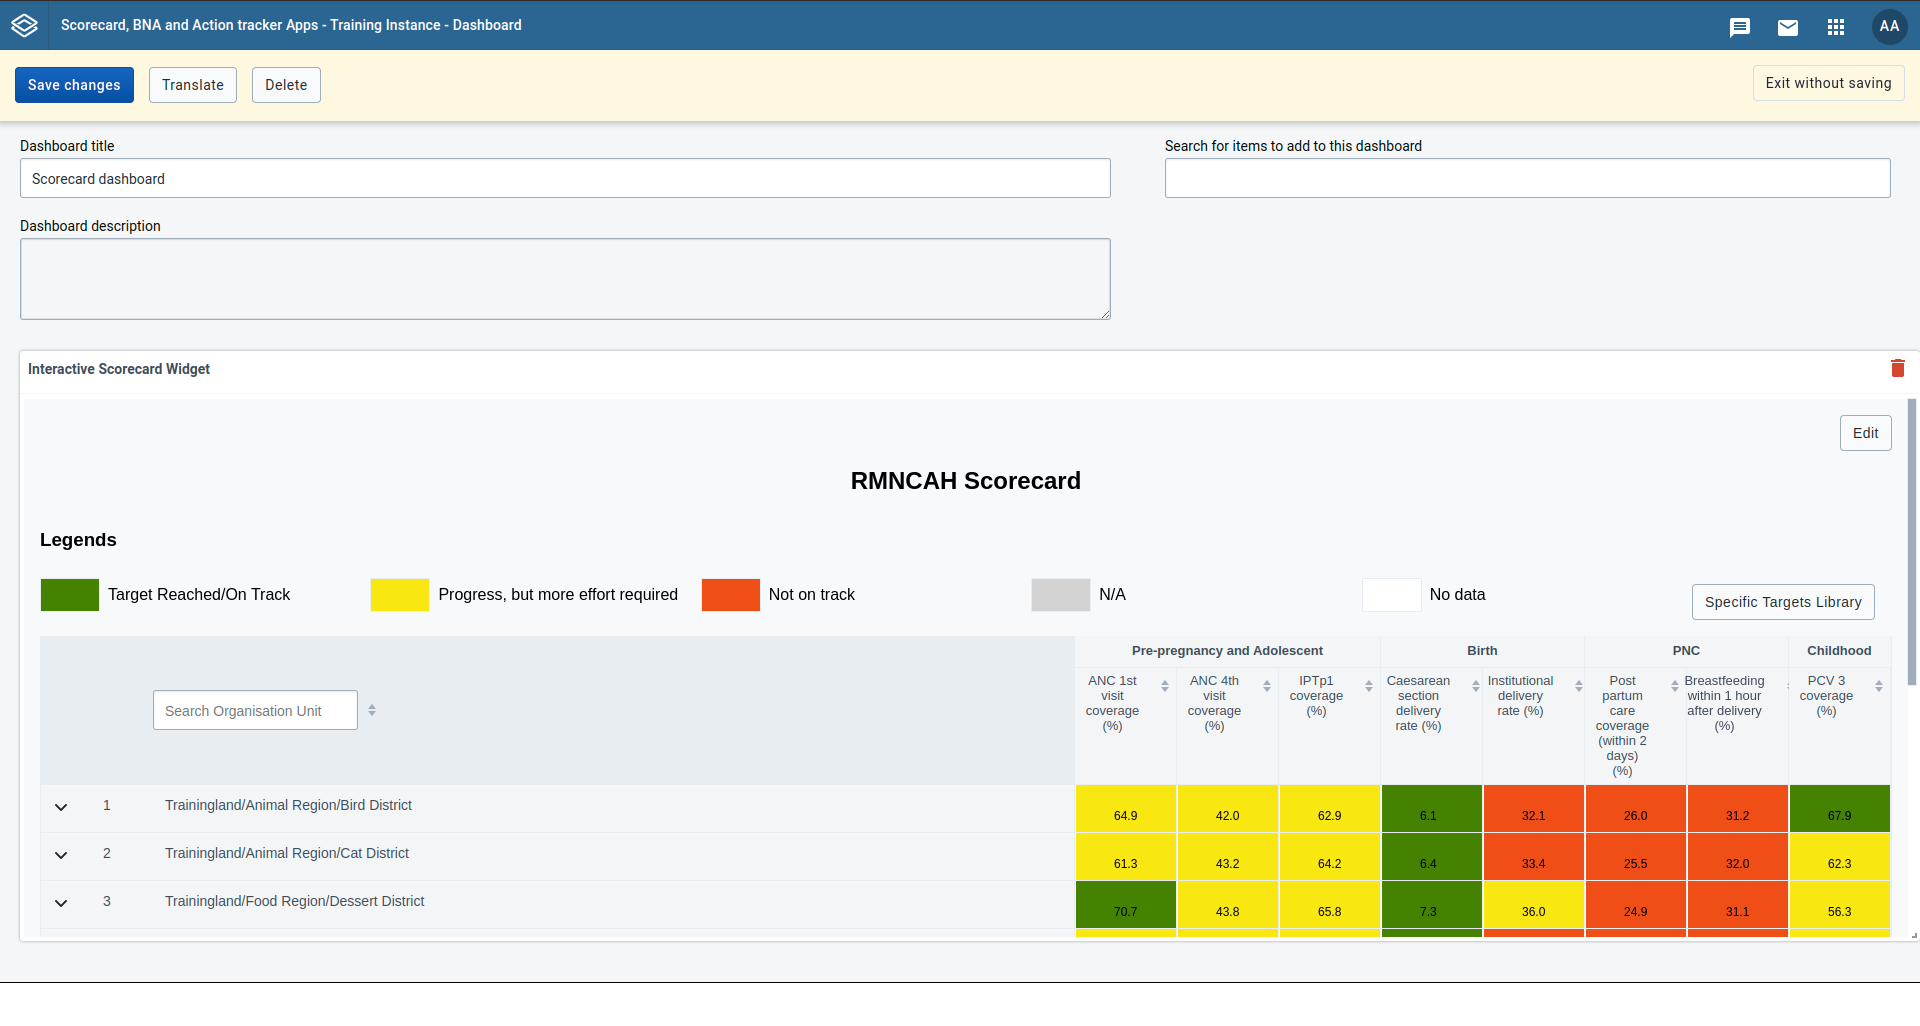
Task: Click the Search Organisation Unit field
Action: 255,710
